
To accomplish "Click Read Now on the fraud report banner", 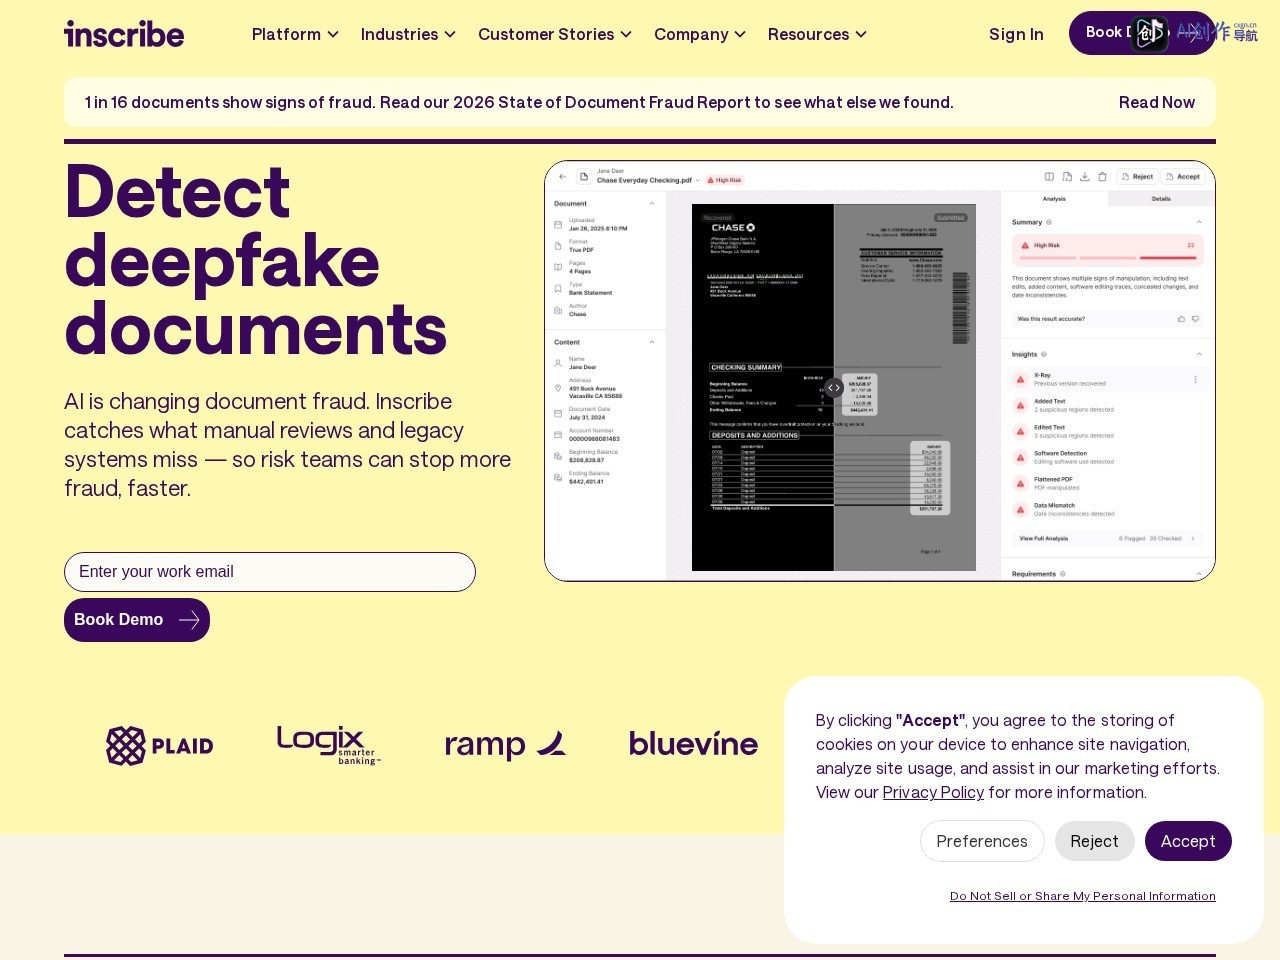I will point(1156,102).
